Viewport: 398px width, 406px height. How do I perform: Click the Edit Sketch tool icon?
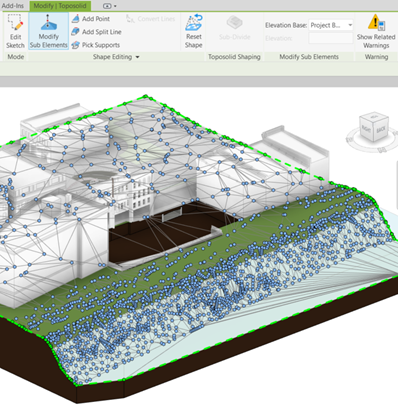coord(15,31)
